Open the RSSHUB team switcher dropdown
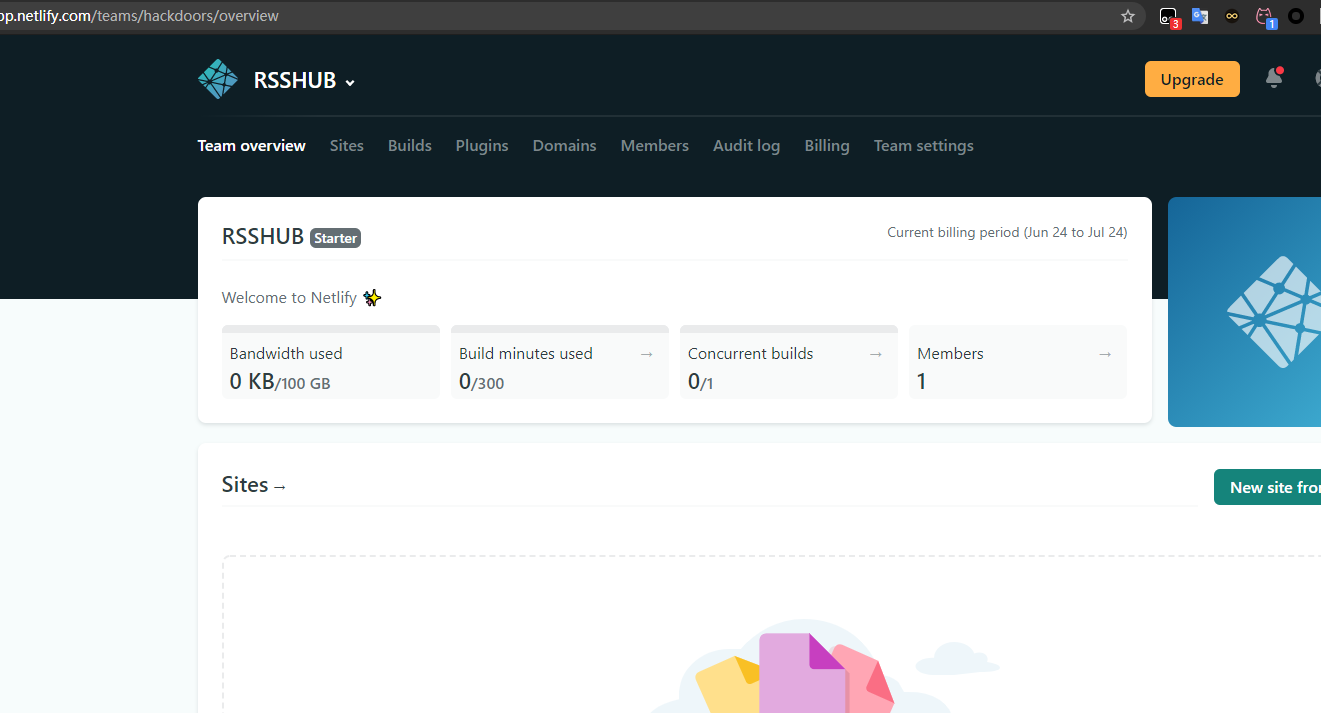The image size is (1321, 713). click(305, 81)
